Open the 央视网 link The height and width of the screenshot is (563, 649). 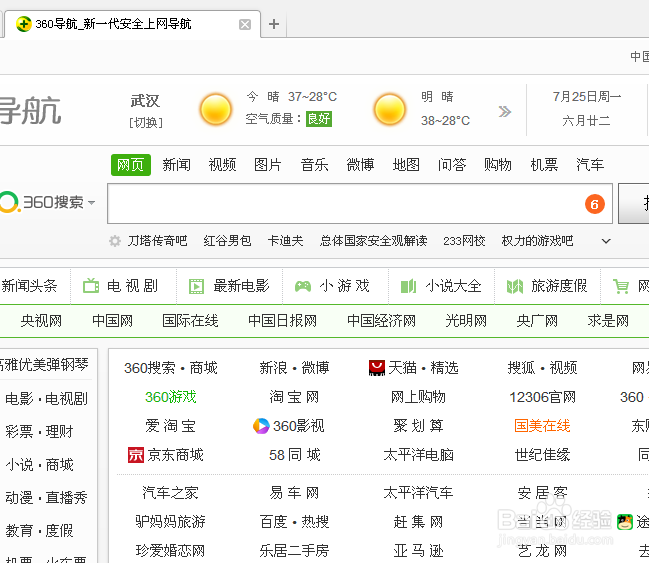(x=41, y=321)
